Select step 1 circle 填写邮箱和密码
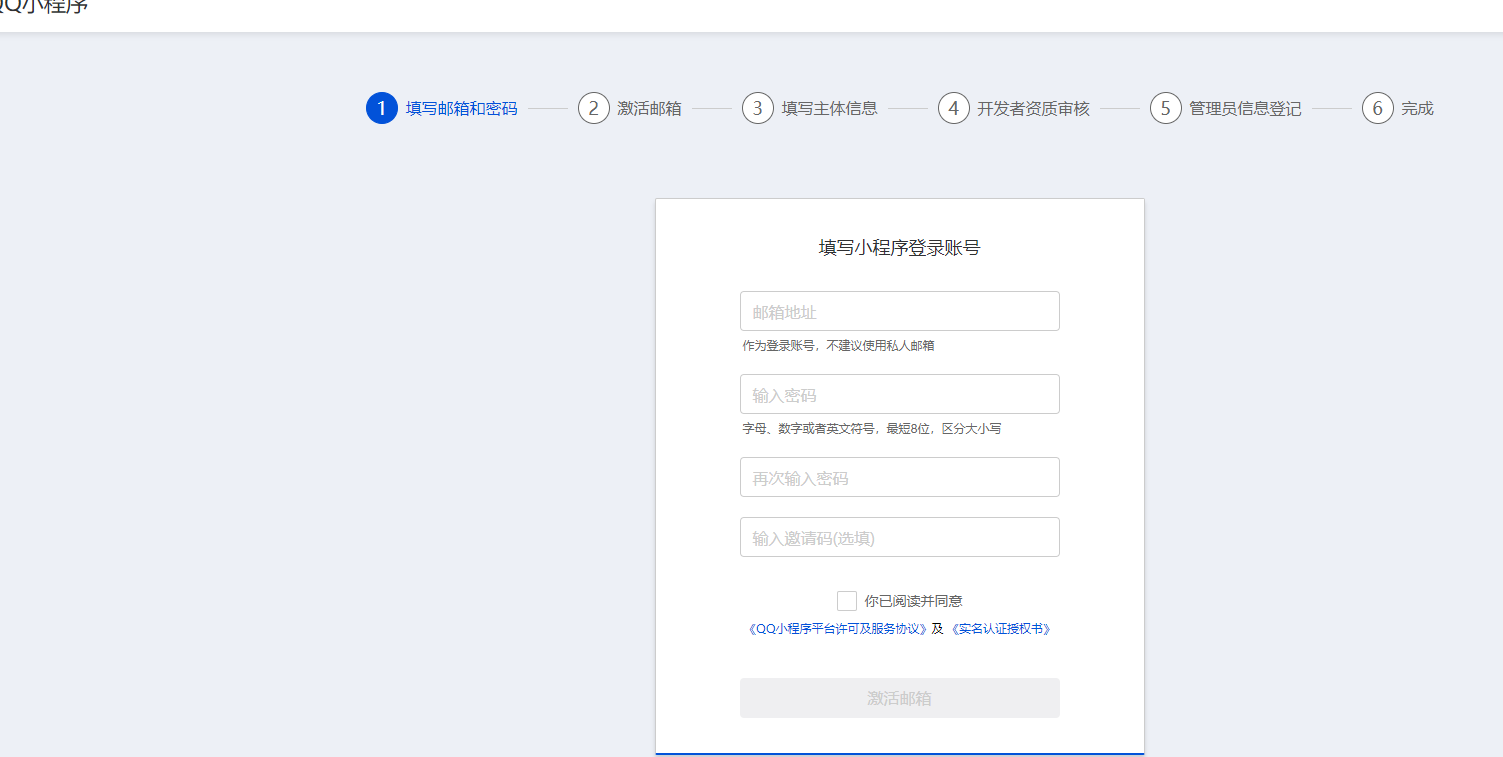The image size is (1503, 757). 382,108
